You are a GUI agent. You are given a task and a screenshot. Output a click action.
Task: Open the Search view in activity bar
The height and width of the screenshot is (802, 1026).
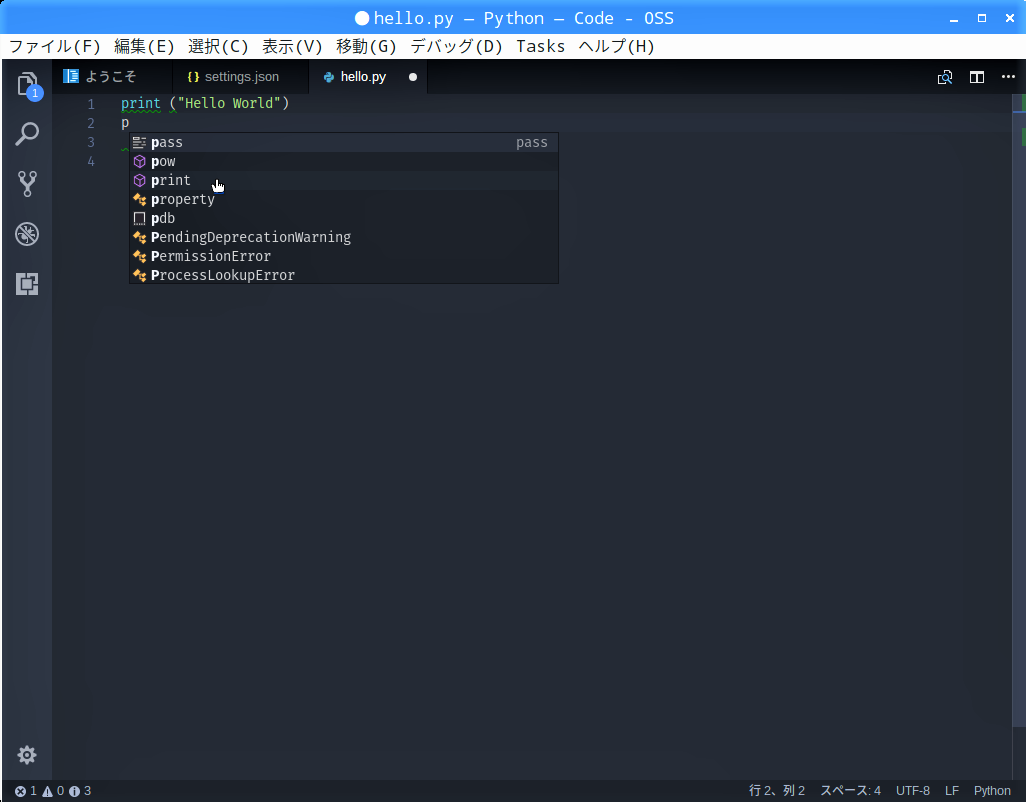(x=27, y=134)
